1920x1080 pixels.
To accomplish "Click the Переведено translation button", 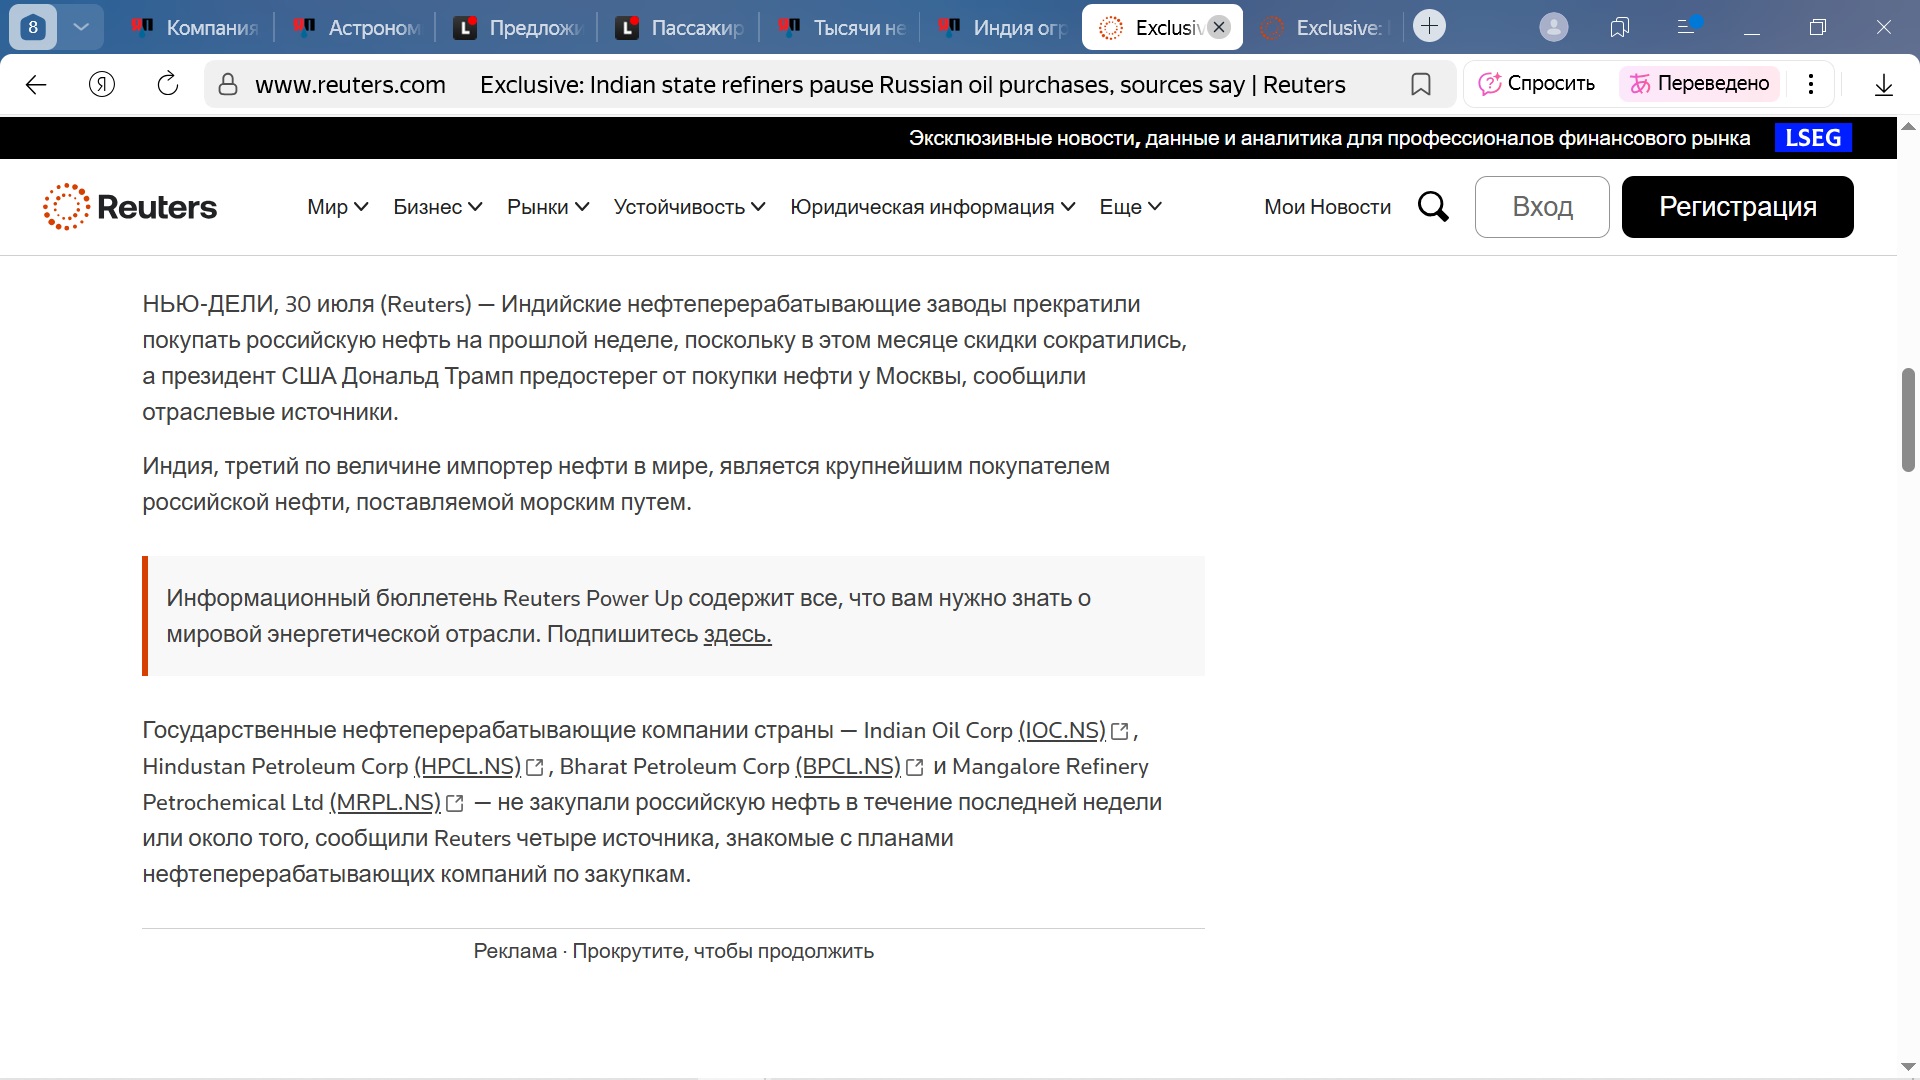I will [1700, 84].
